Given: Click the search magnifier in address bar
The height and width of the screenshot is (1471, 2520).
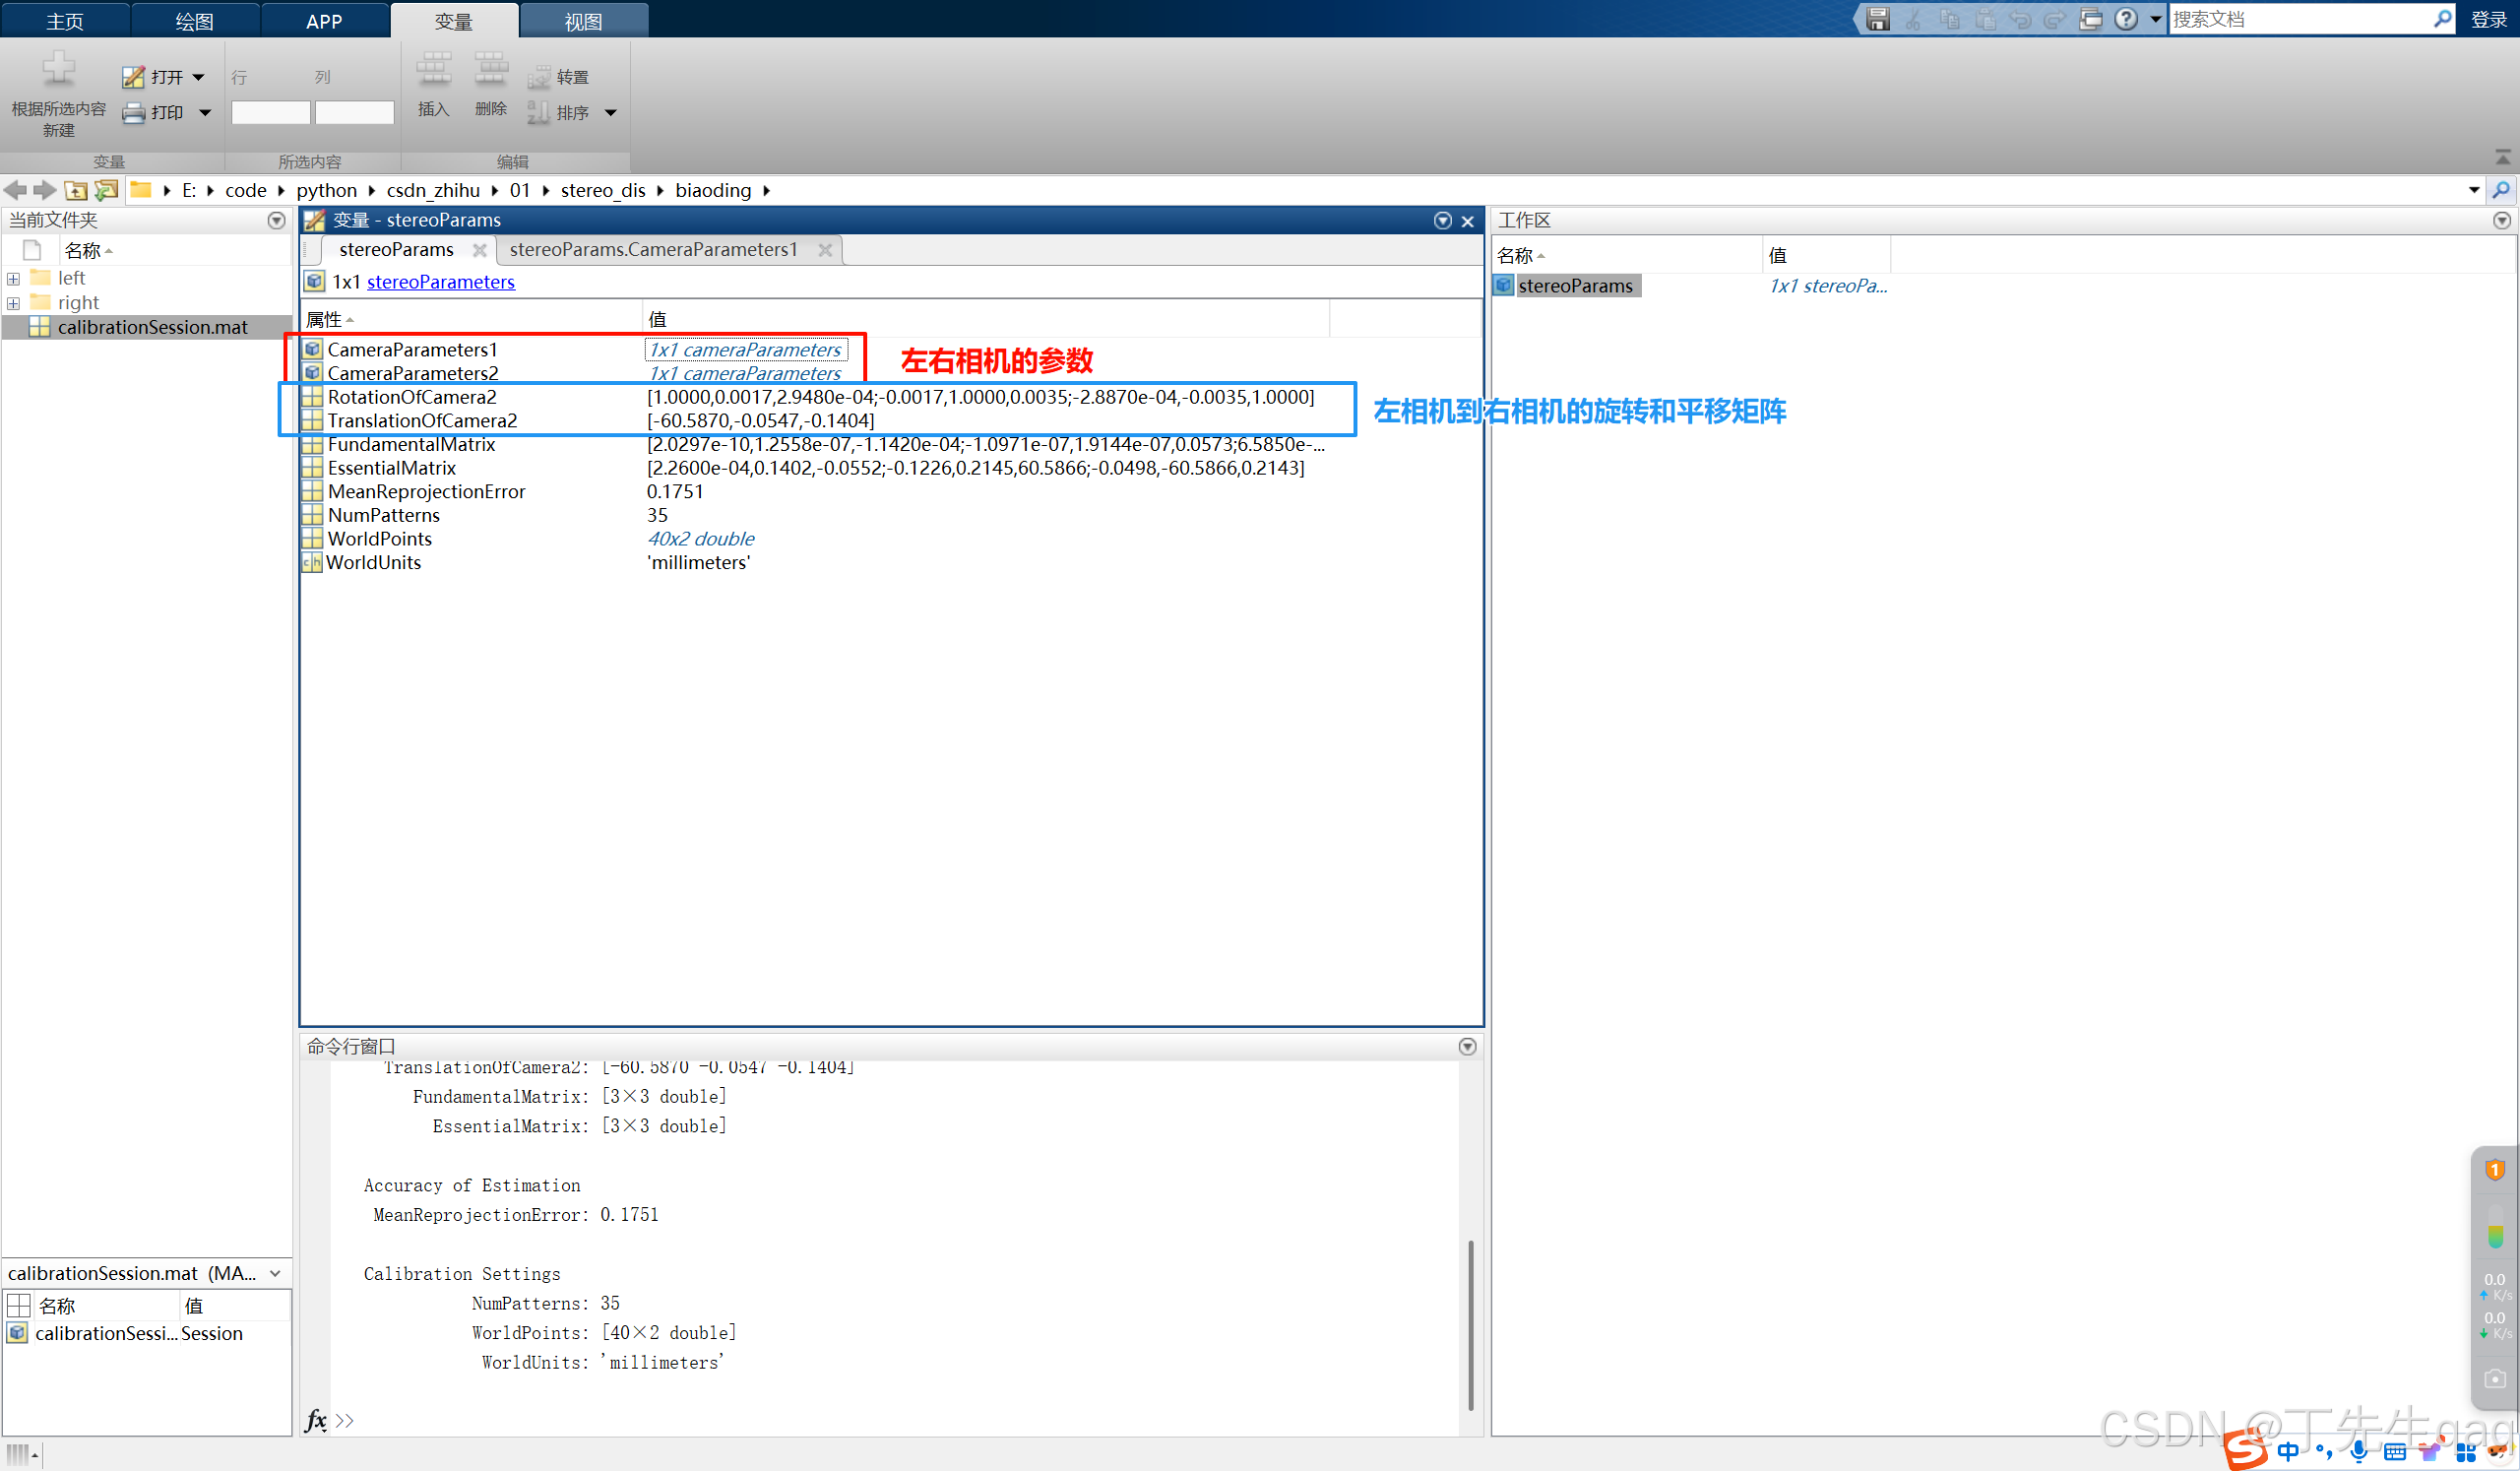Looking at the screenshot, I should 2500,190.
